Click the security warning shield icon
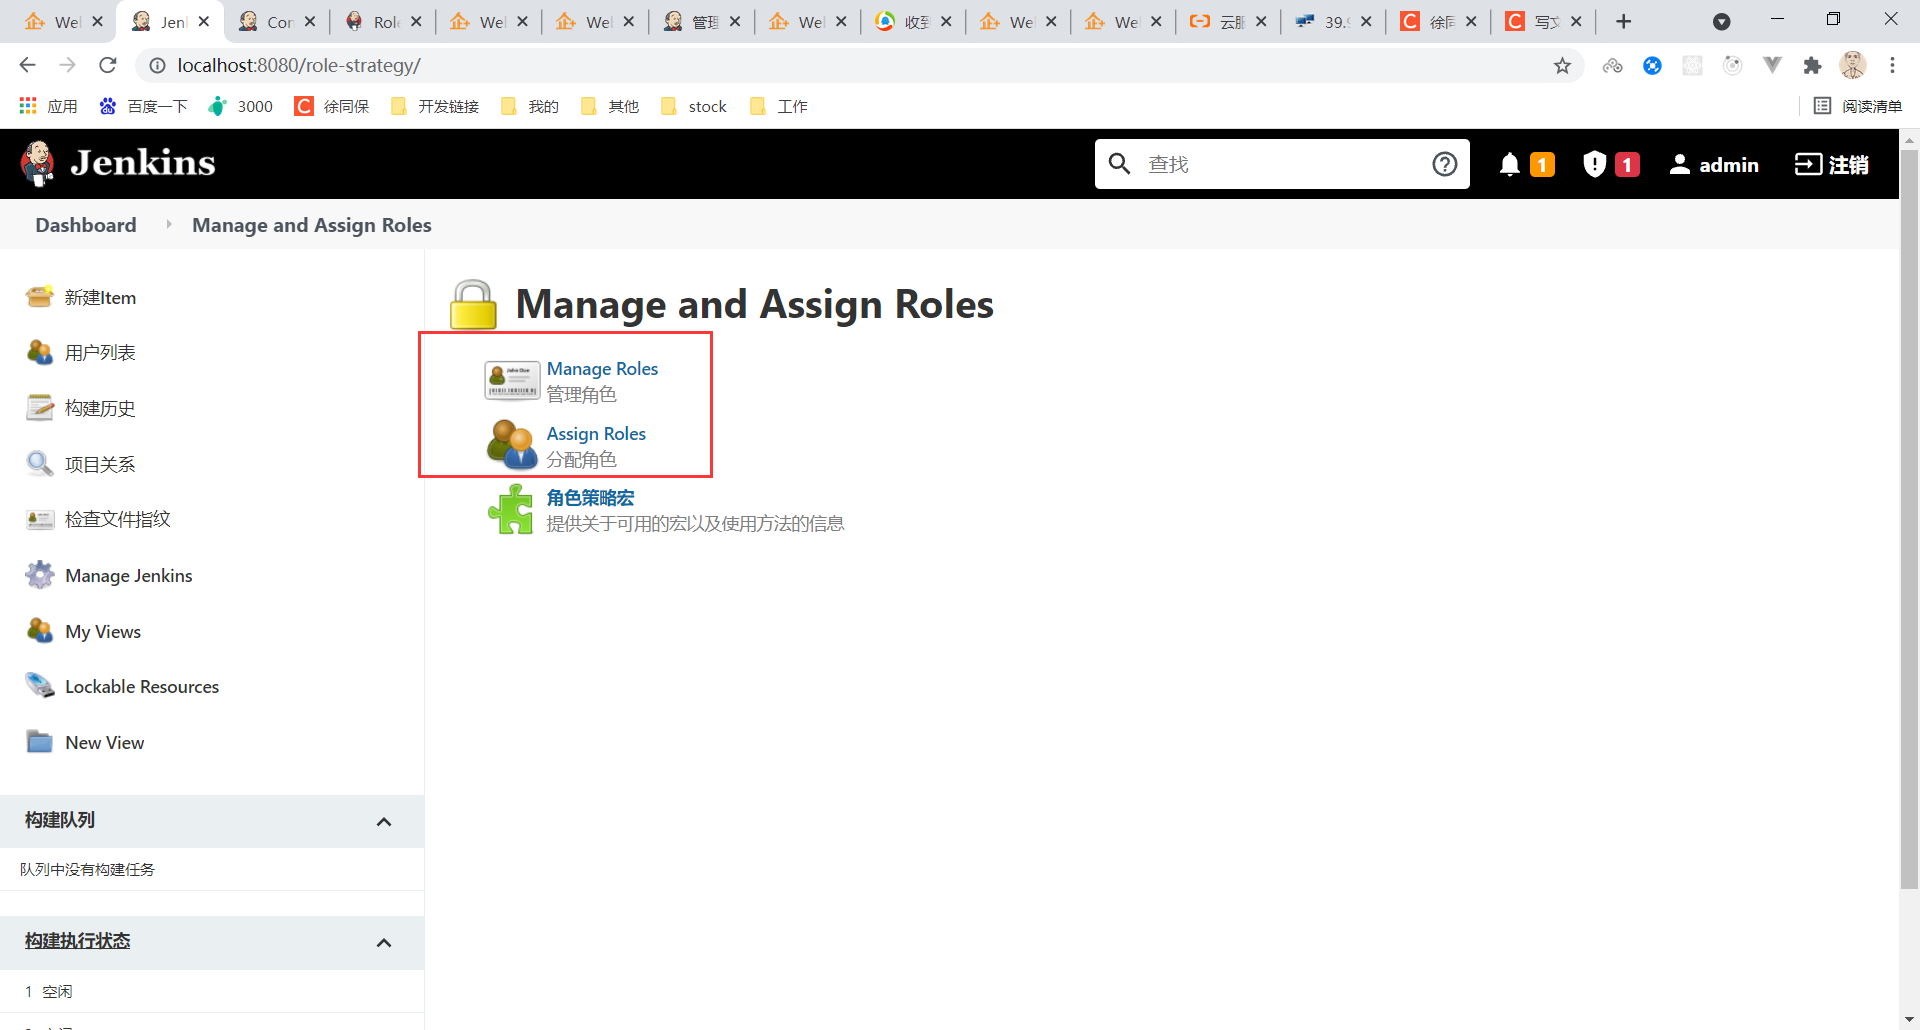The height and width of the screenshot is (1030, 1920). point(1593,164)
